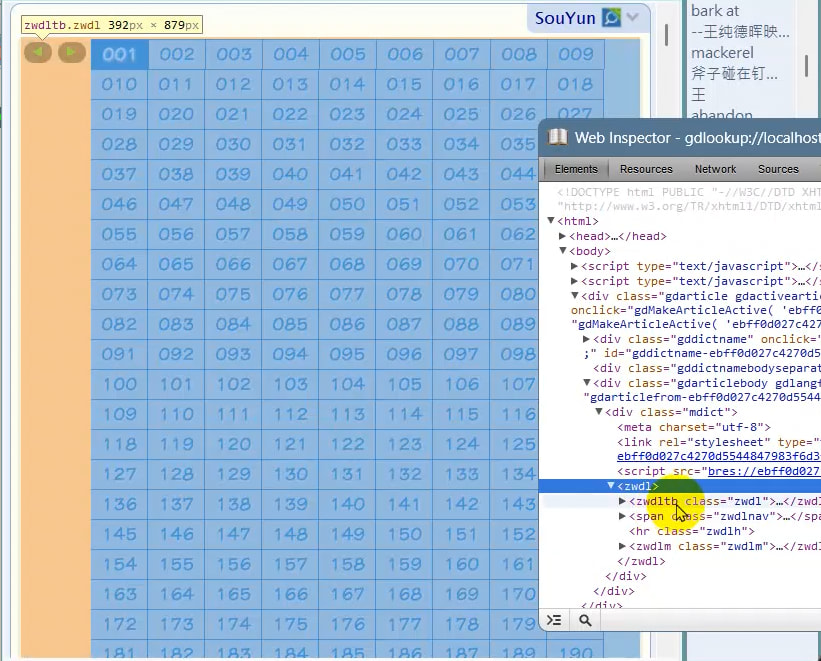Click table cell 009
The image size is (821, 661).
[575, 54]
